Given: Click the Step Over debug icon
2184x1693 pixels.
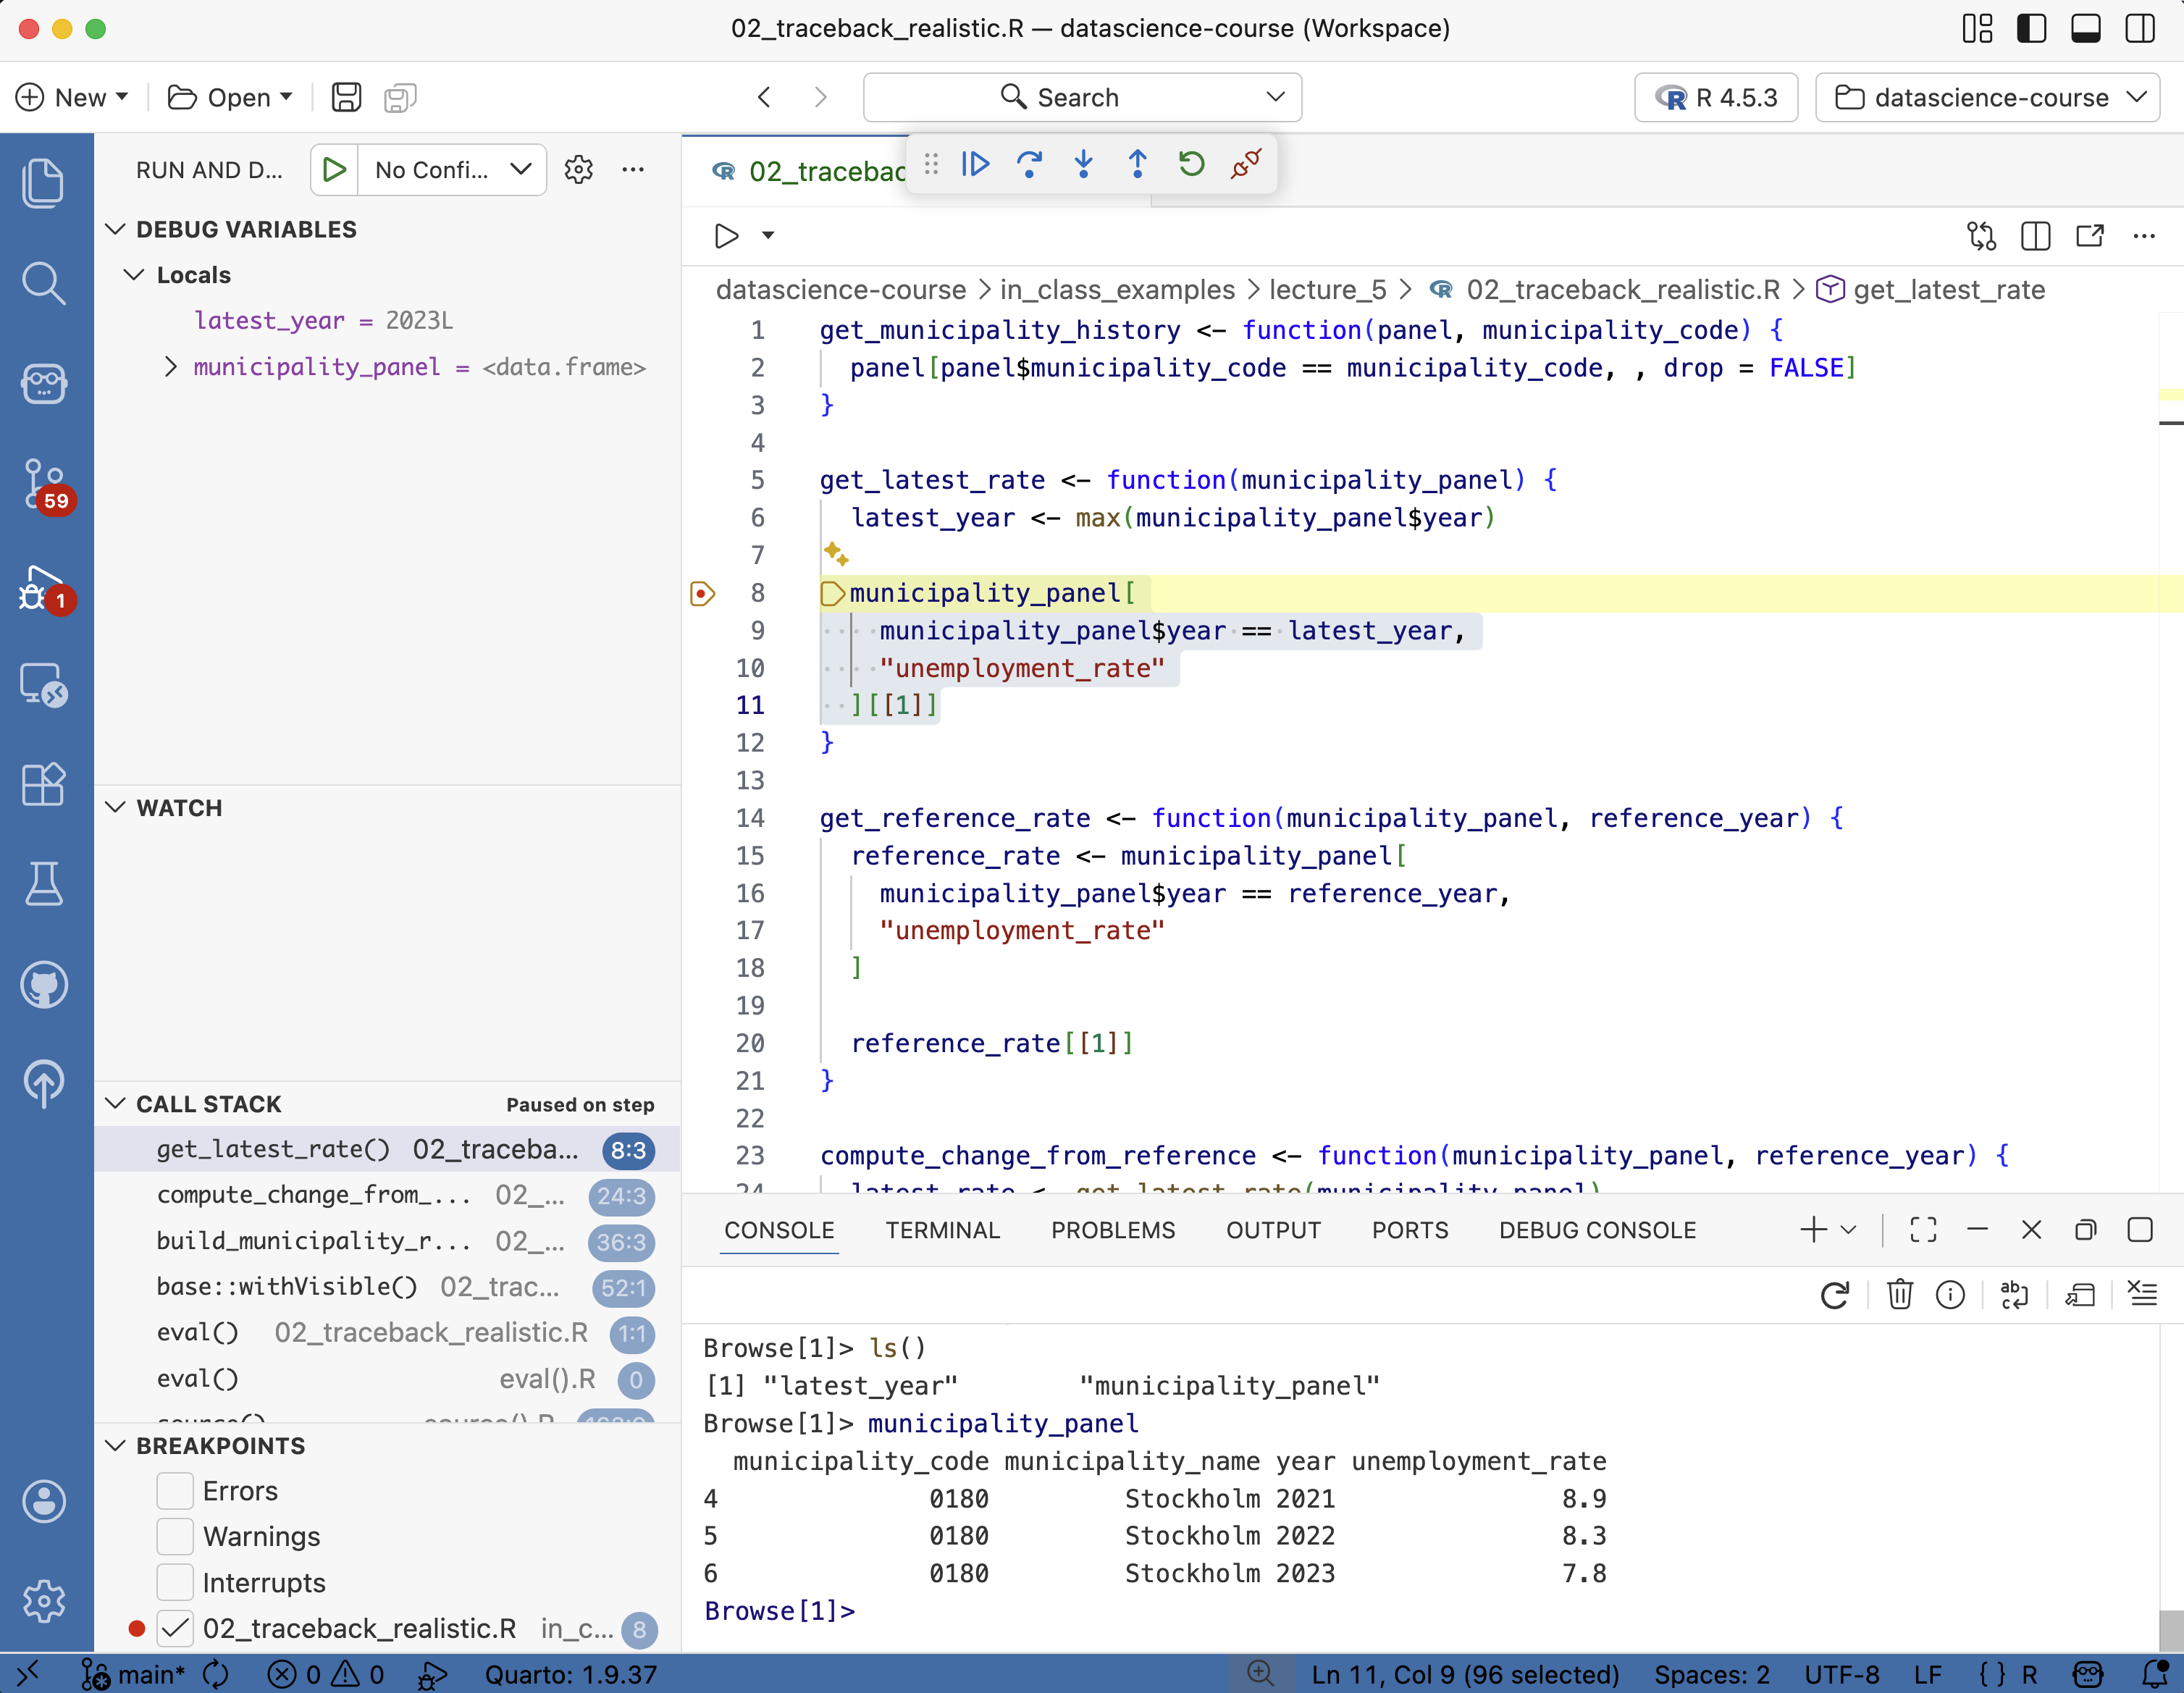Looking at the screenshot, I should point(1029,164).
